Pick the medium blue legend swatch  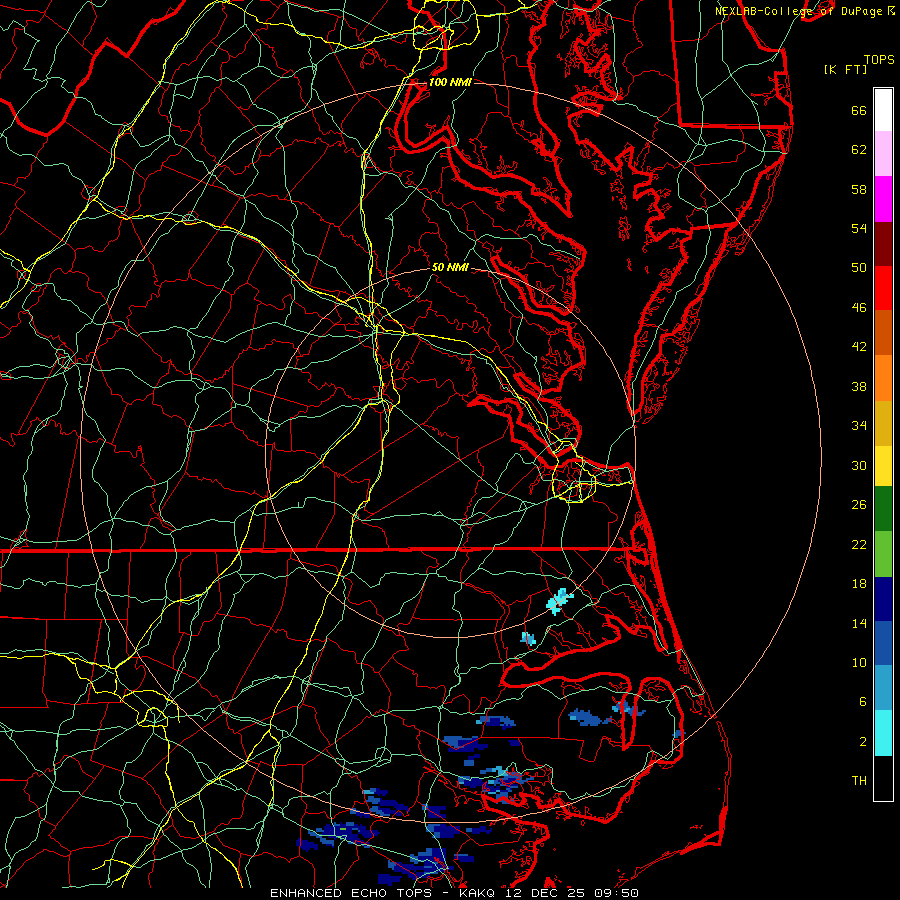pyautogui.click(x=883, y=643)
